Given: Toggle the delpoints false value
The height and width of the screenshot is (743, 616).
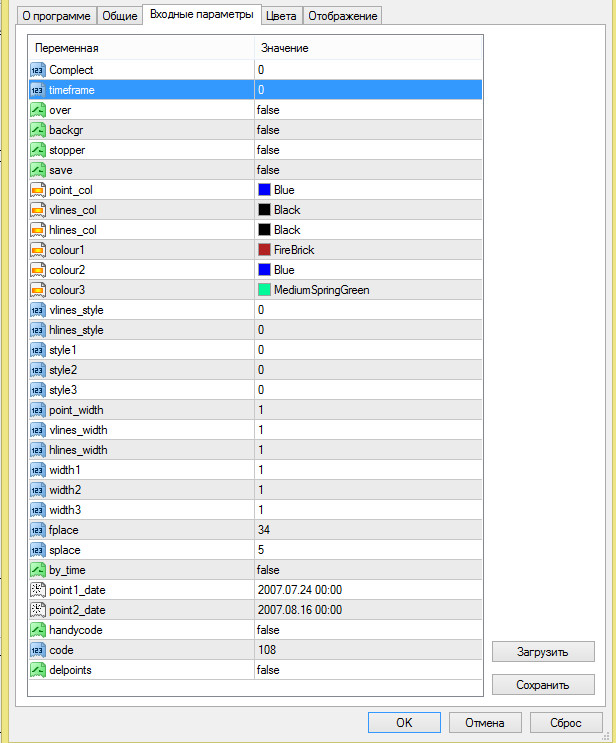Looking at the screenshot, I should 368,670.
